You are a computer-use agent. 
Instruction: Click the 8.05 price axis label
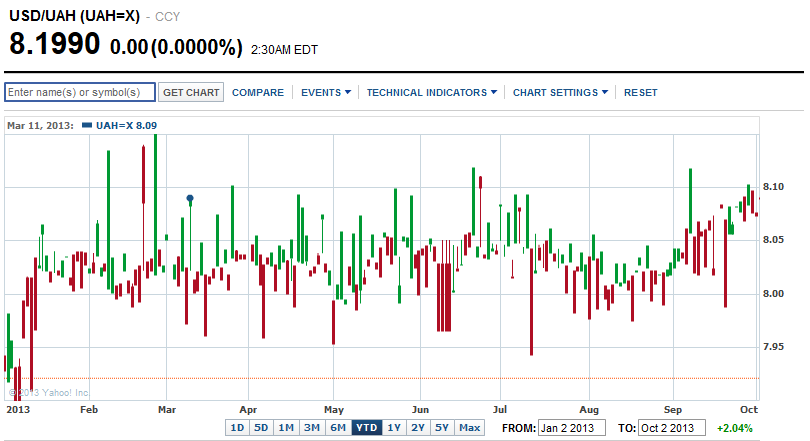773,240
